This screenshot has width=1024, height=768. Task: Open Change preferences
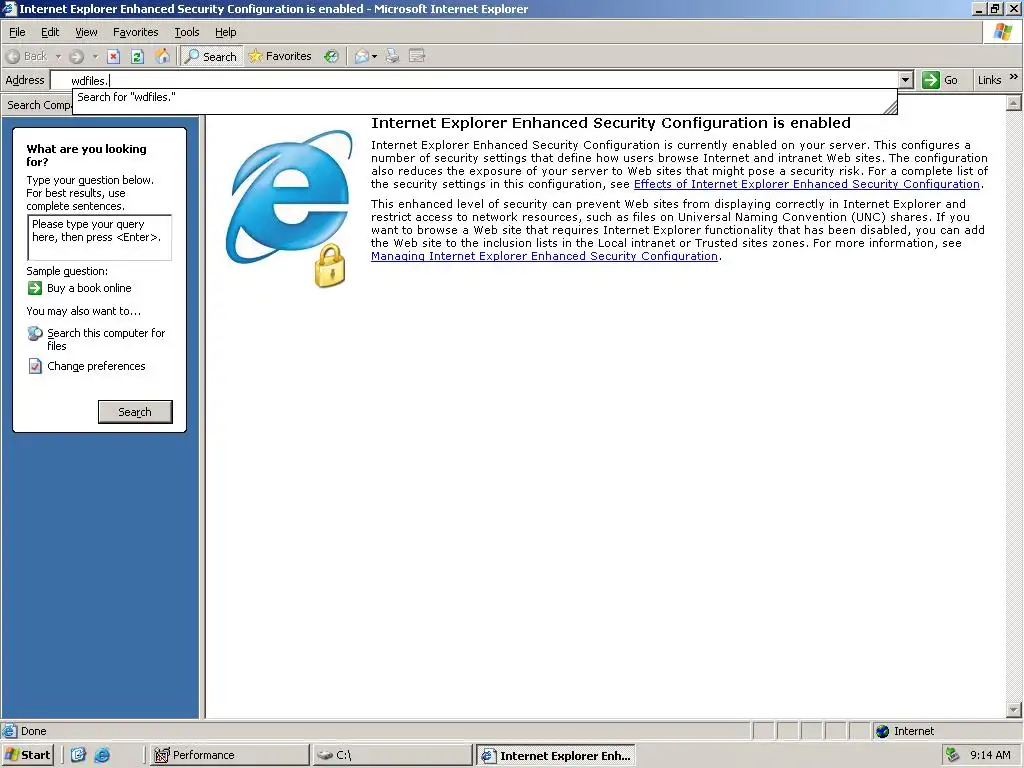(x=96, y=366)
